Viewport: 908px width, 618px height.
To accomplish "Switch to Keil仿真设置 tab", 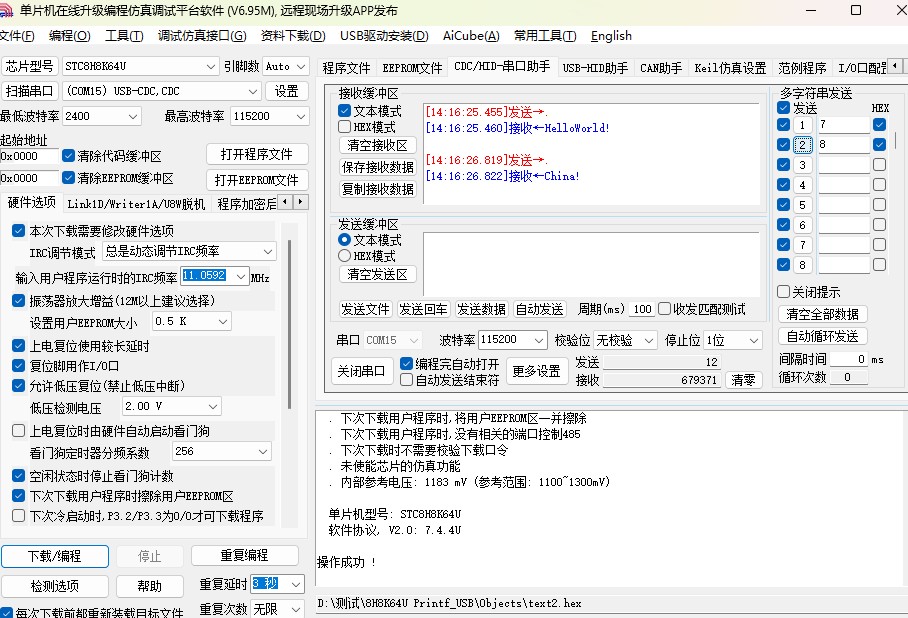I will pyautogui.click(x=730, y=68).
